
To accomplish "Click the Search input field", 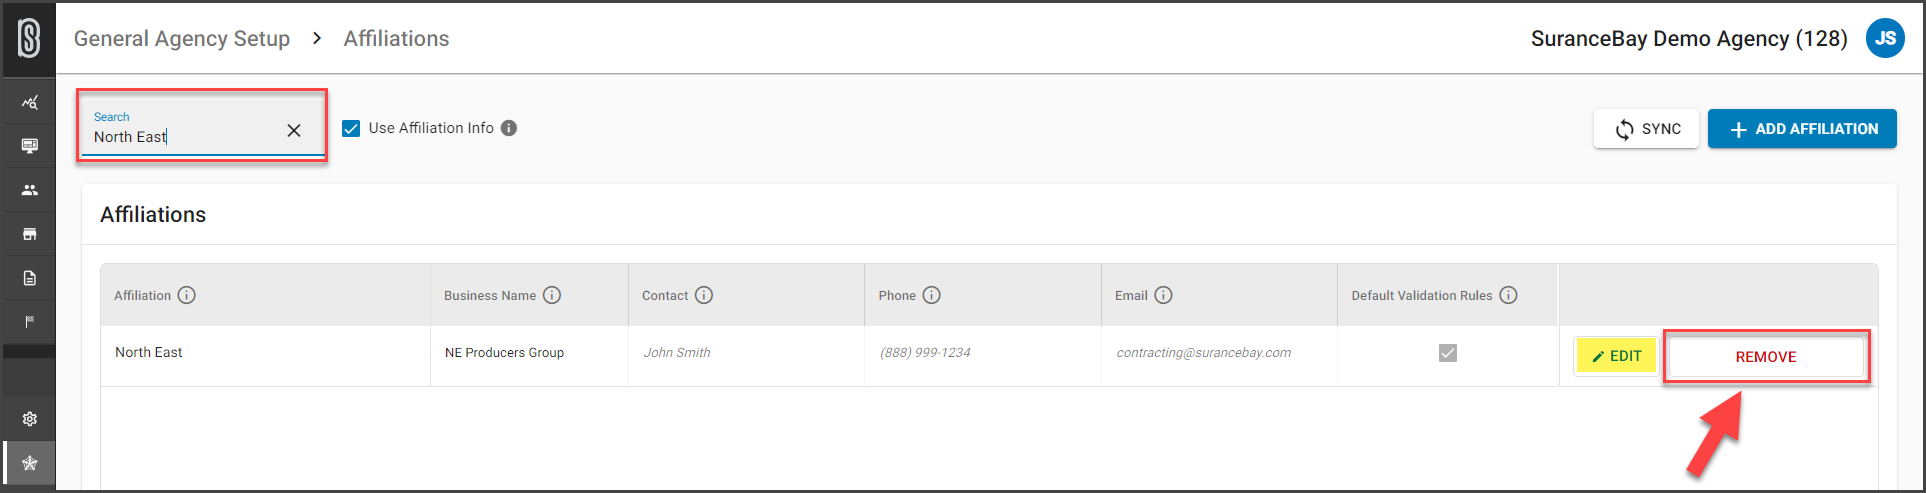I will 186,130.
